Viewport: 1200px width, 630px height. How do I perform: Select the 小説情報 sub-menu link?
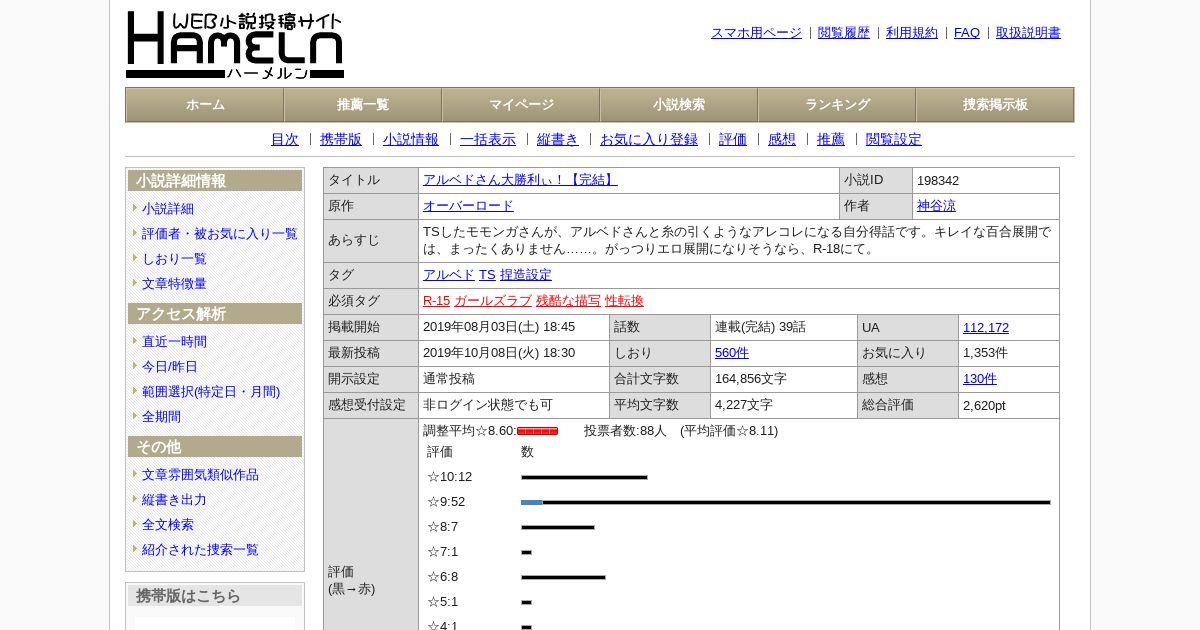(411, 140)
